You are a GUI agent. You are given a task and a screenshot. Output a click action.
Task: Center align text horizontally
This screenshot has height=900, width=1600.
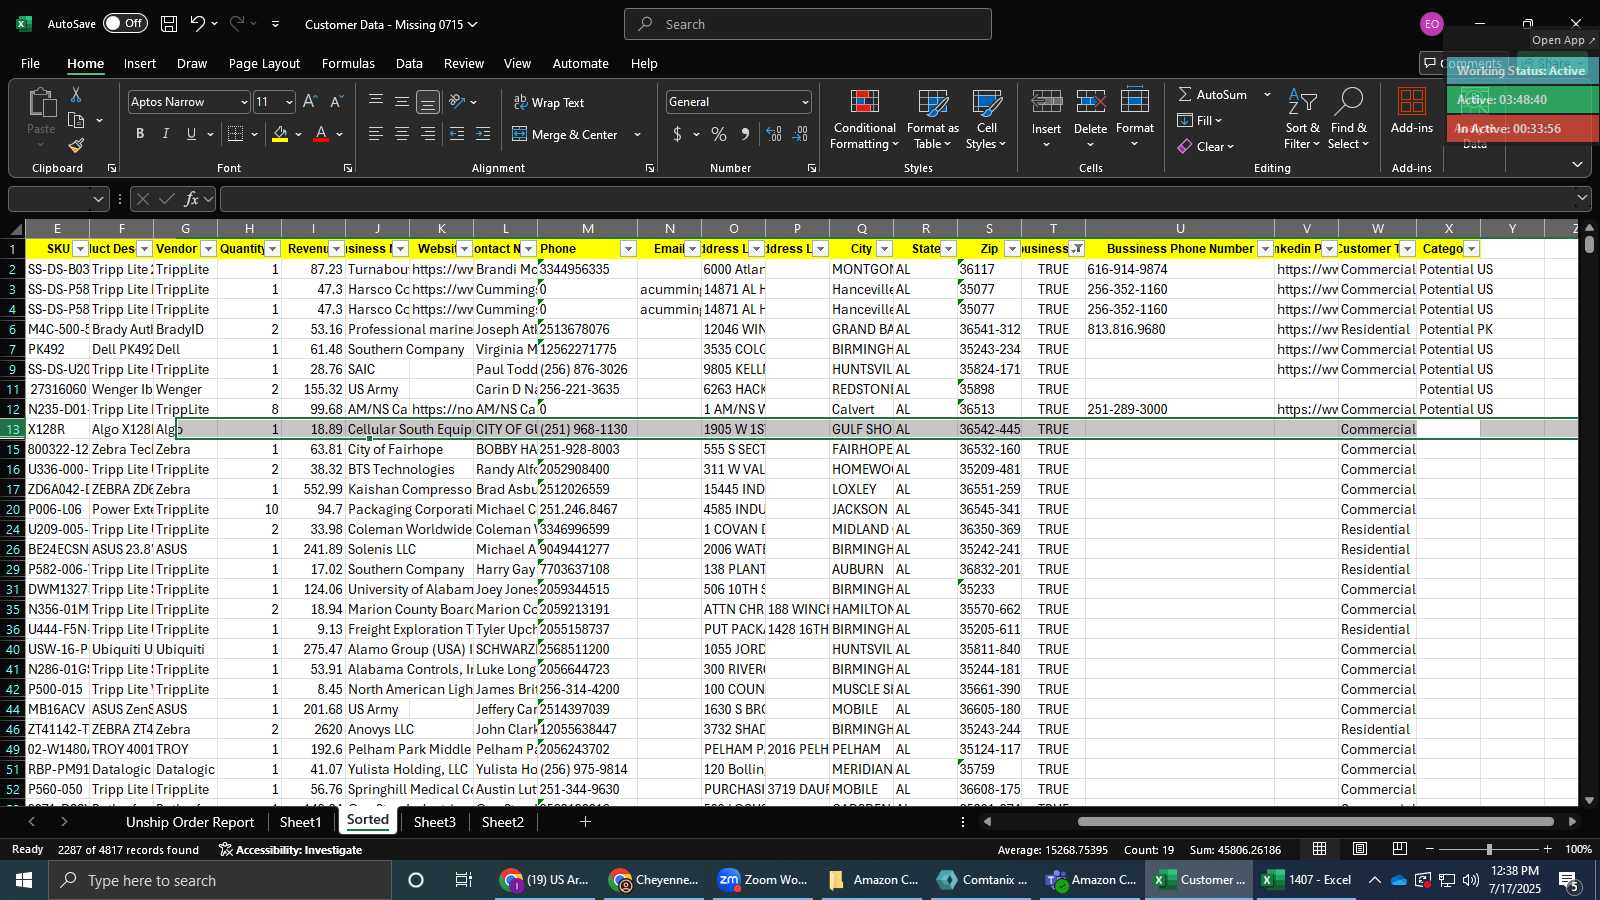402,134
